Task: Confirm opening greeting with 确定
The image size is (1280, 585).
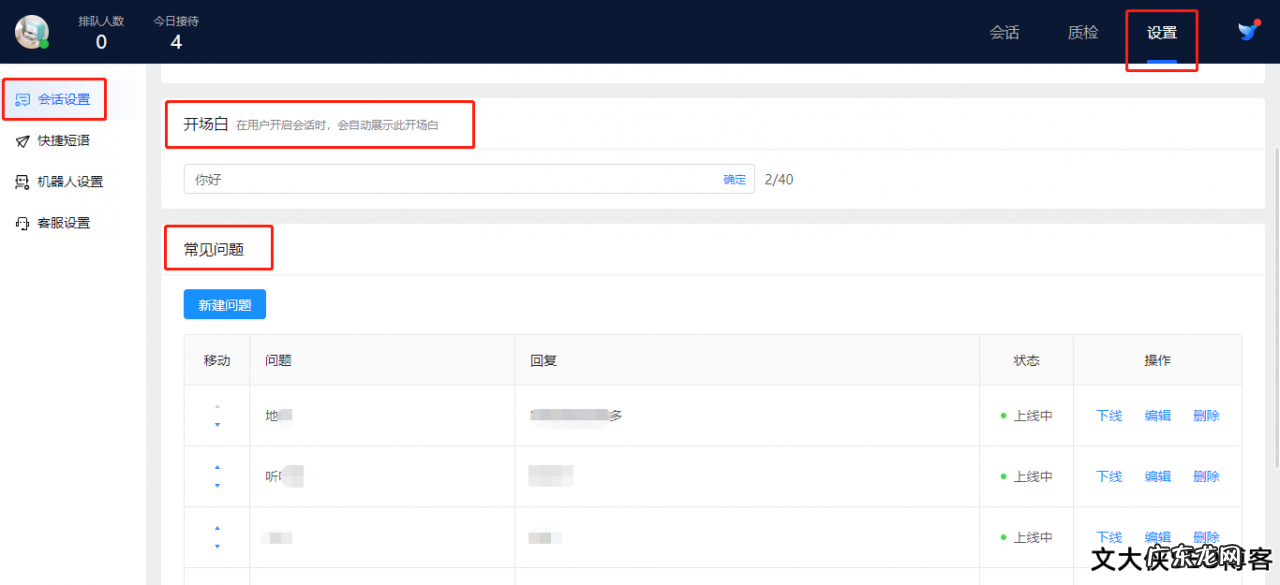Action: coord(734,180)
